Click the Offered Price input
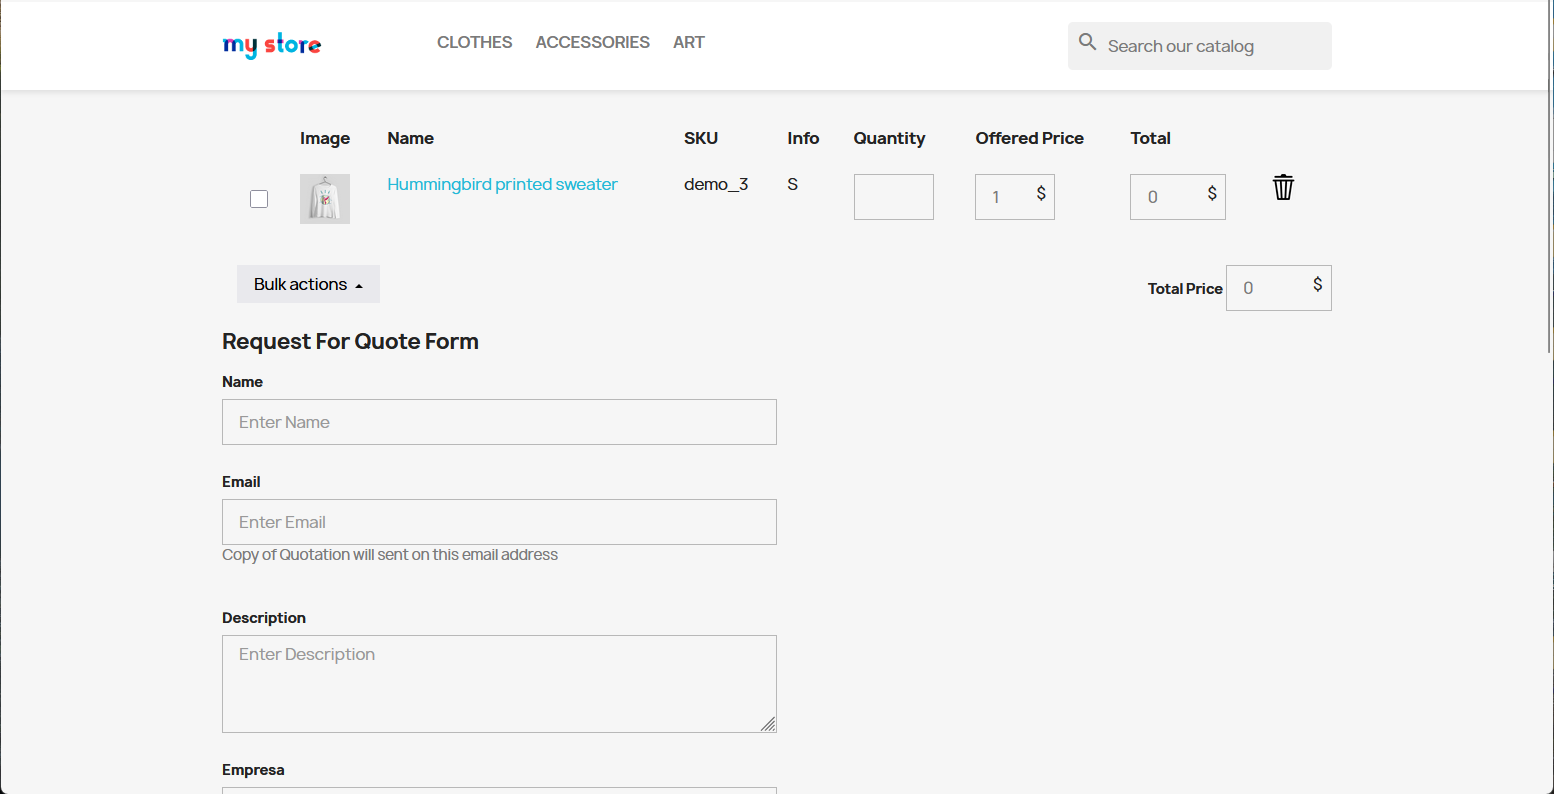The image size is (1554, 794). pos(1004,197)
